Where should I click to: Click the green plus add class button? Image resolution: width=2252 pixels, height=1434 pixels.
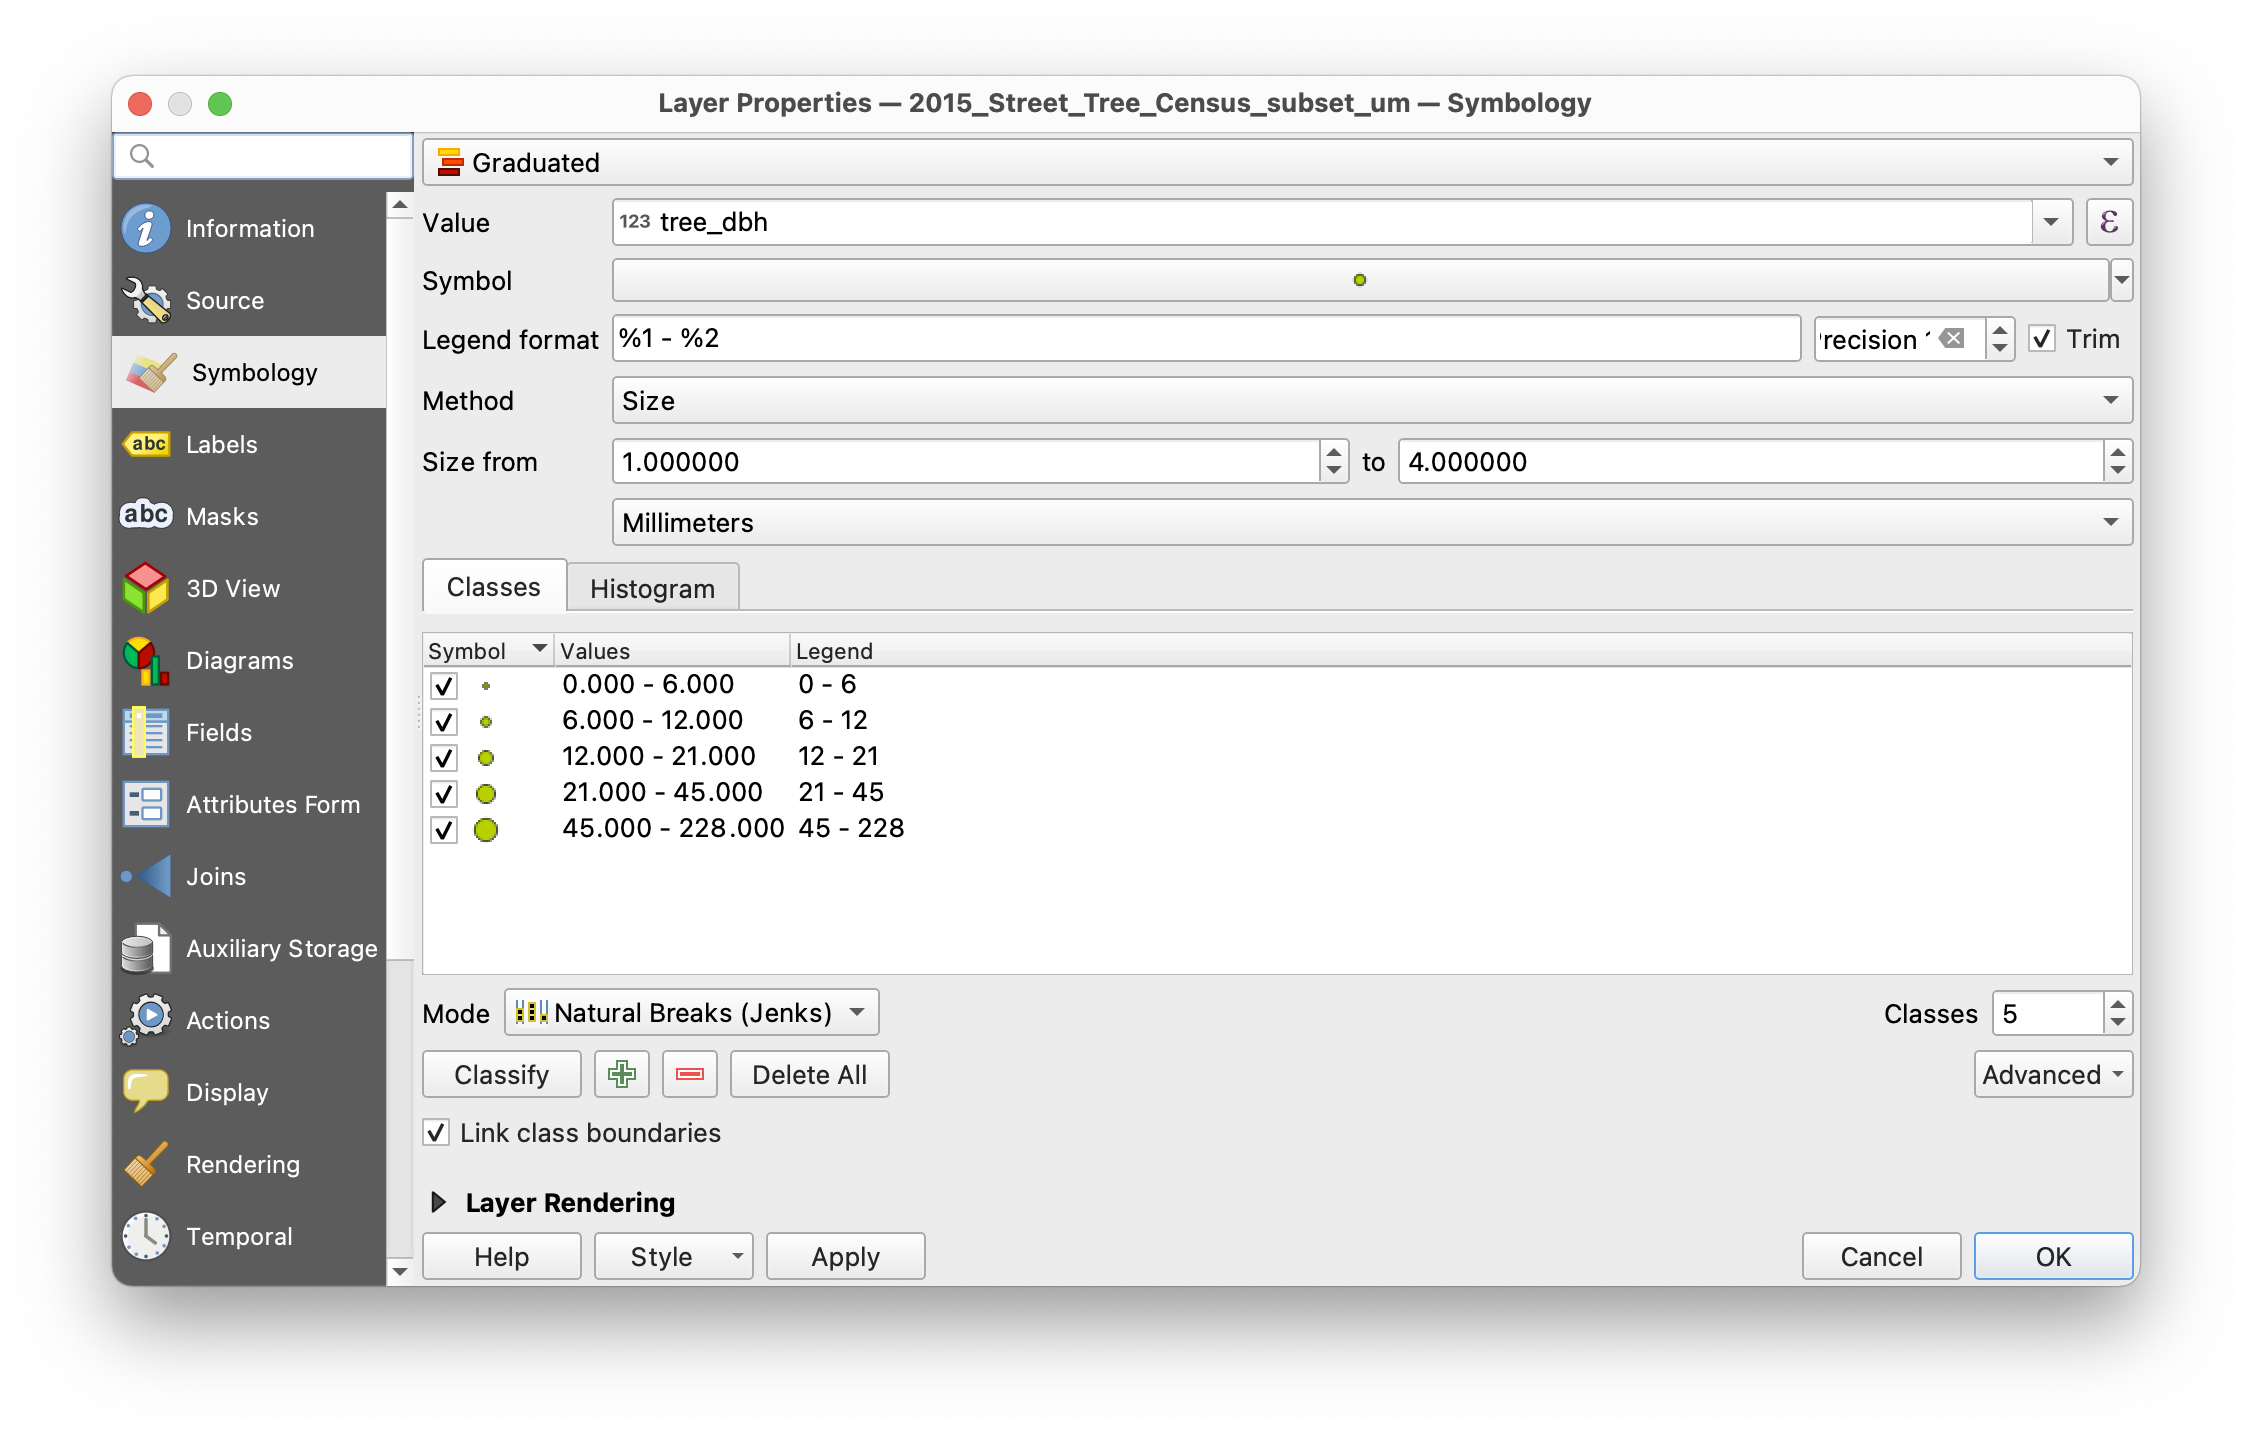621,1074
